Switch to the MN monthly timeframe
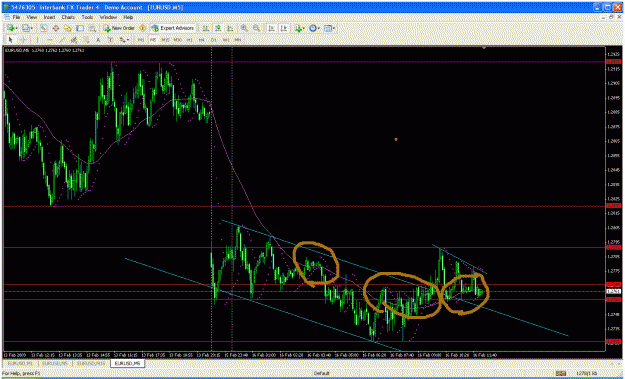 click(x=238, y=40)
